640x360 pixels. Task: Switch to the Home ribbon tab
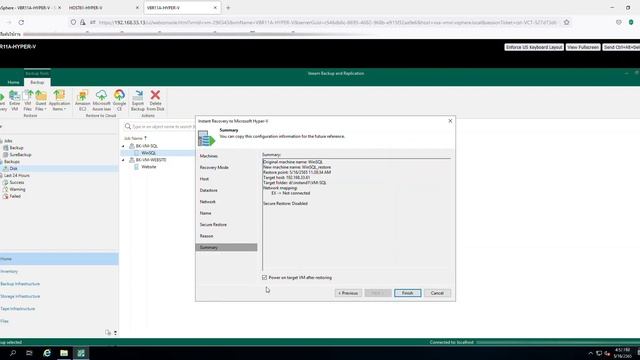(x=13, y=82)
